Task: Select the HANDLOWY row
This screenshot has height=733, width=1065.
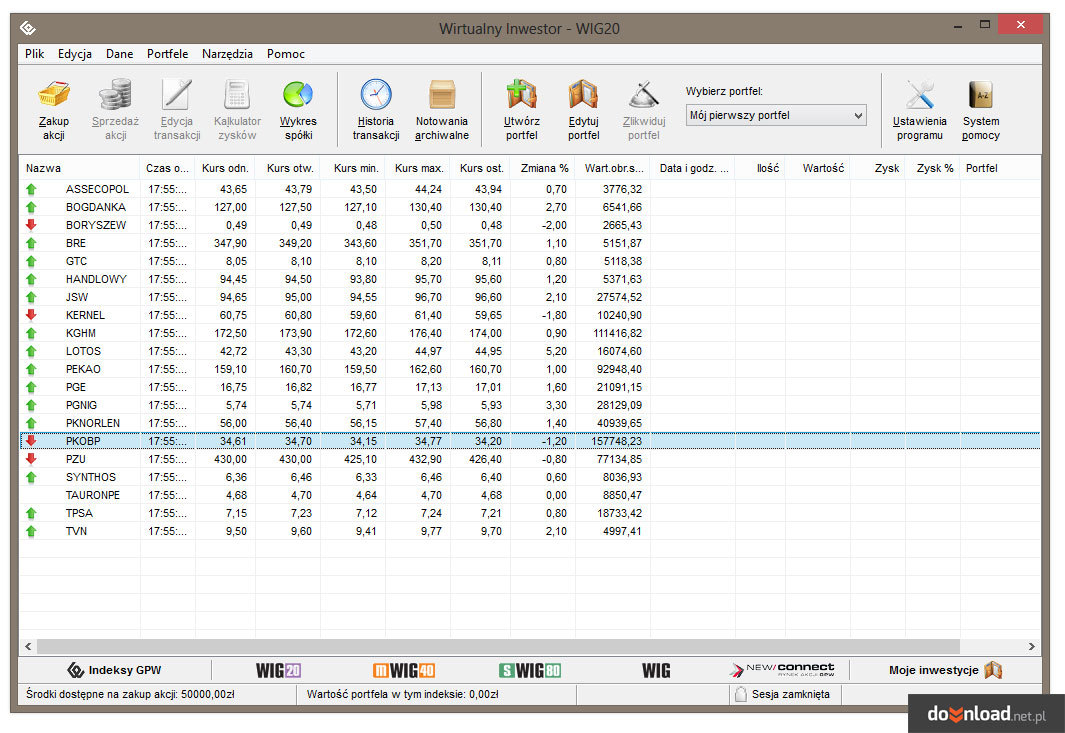Action: pyautogui.click(x=530, y=279)
